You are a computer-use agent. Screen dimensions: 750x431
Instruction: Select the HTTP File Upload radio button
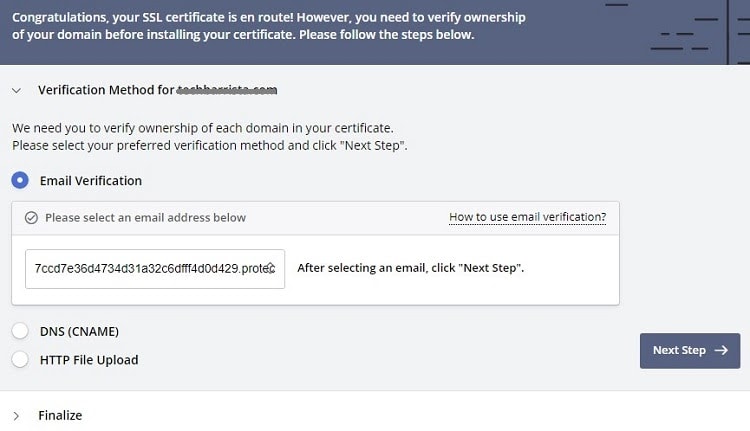coord(20,359)
